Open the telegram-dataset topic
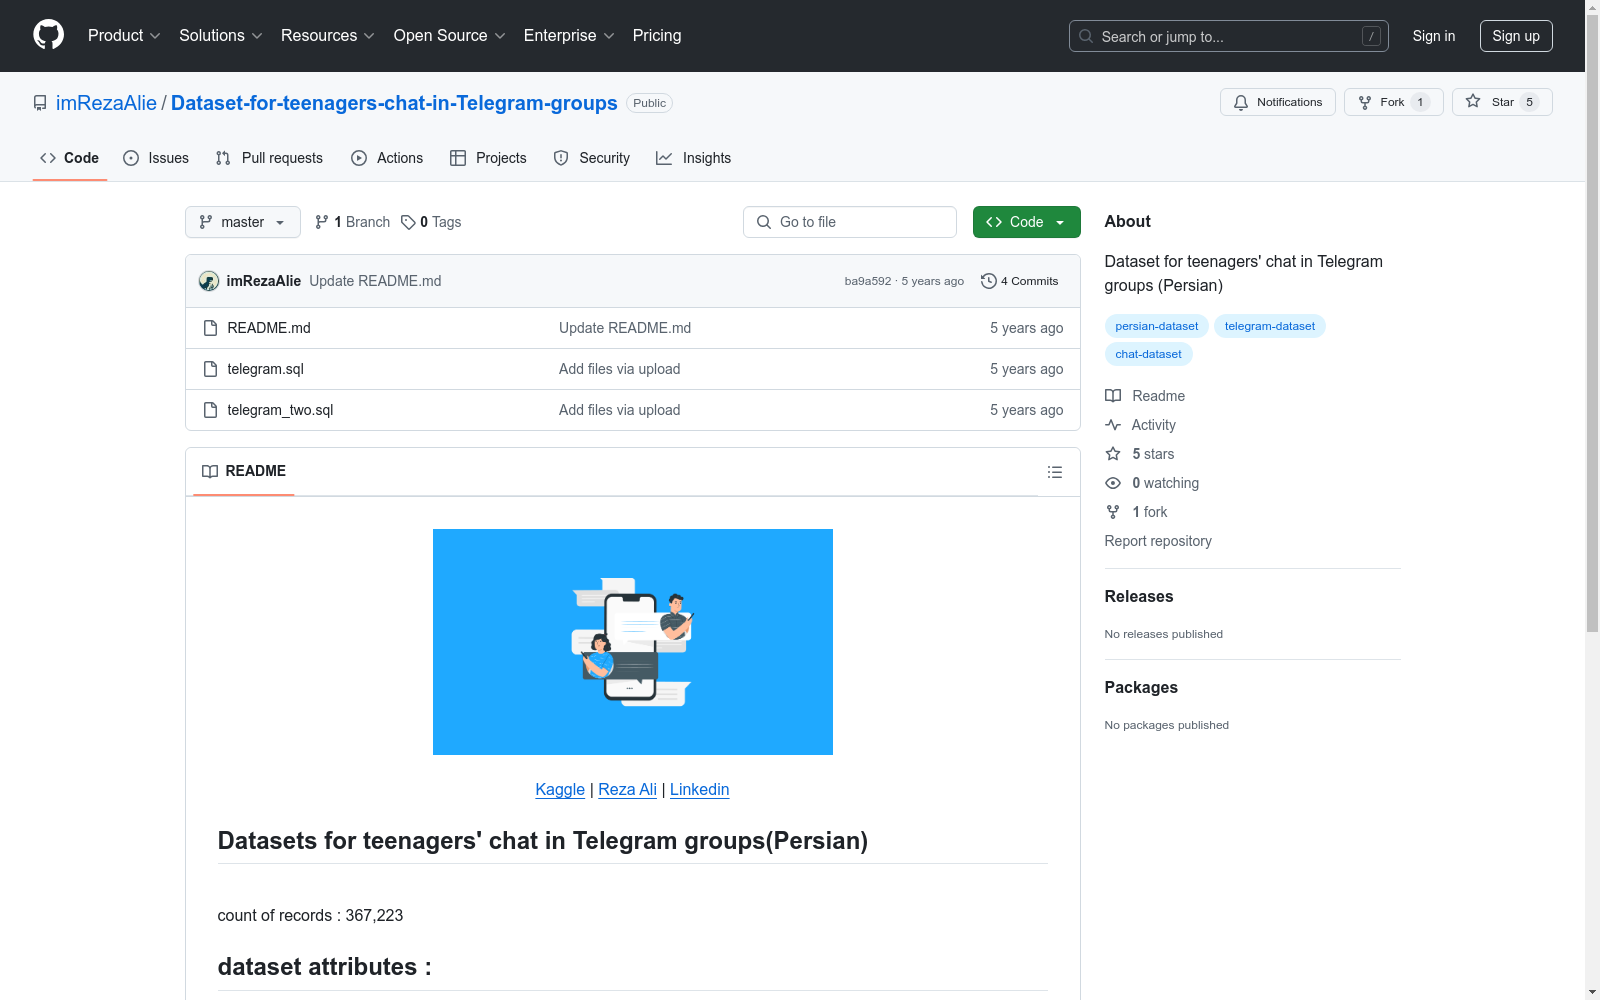Viewport: 1600px width, 1000px height. [1270, 326]
